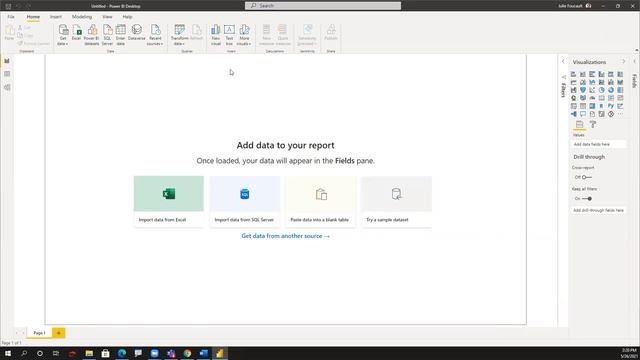The width and height of the screenshot is (640, 360).
Task: Open the 'Get more visuals' ellipsis
Action: point(620,114)
